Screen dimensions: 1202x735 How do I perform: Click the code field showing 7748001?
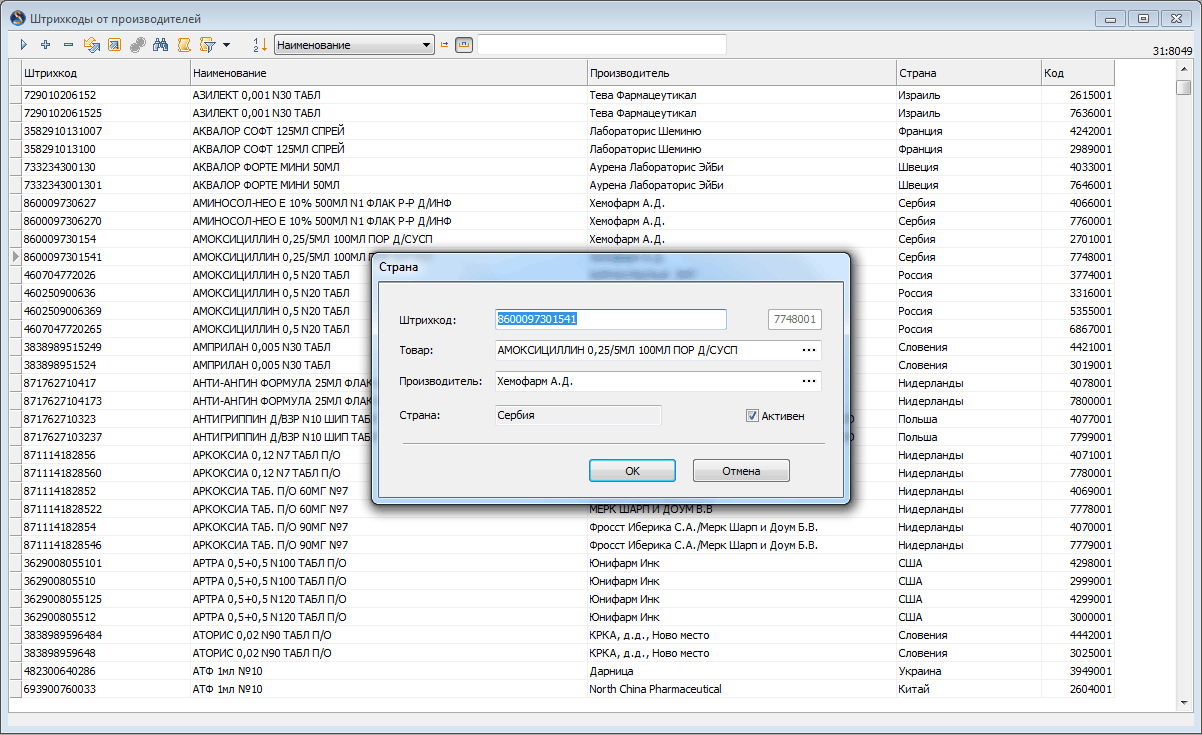pyautogui.click(x=794, y=319)
